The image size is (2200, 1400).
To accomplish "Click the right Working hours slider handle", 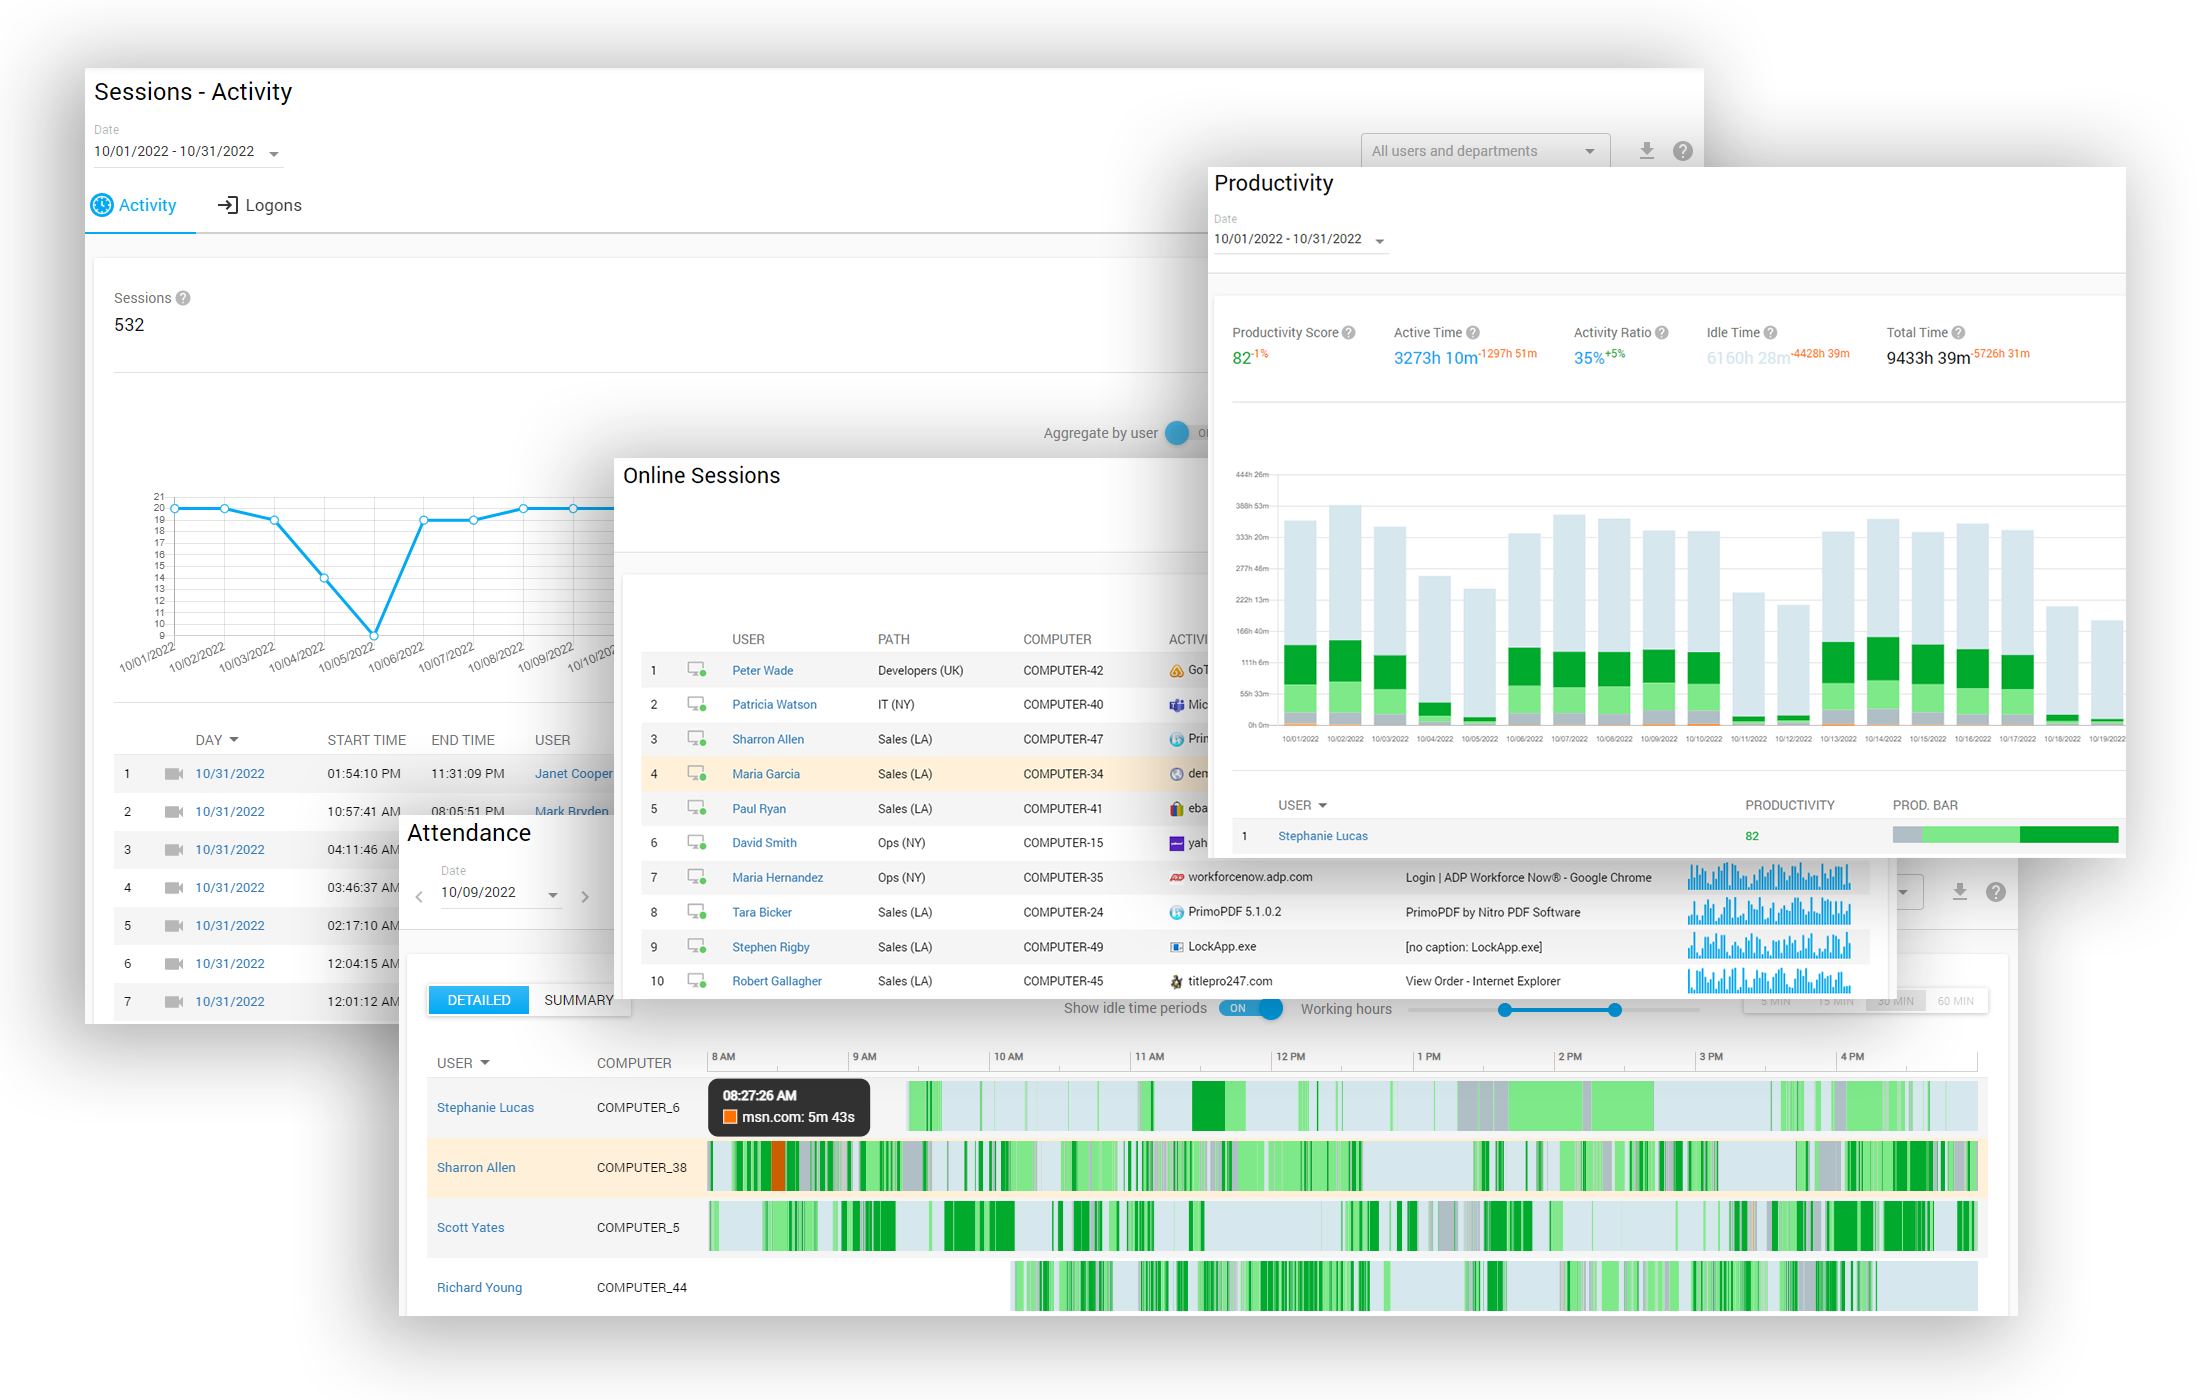I will tap(1615, 1010).
